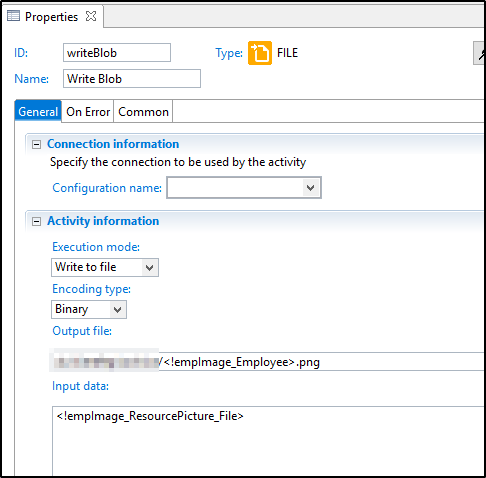Switch to the On Error tab
Image resolution: width=486 pixels, height=478 pixels.
88,112
